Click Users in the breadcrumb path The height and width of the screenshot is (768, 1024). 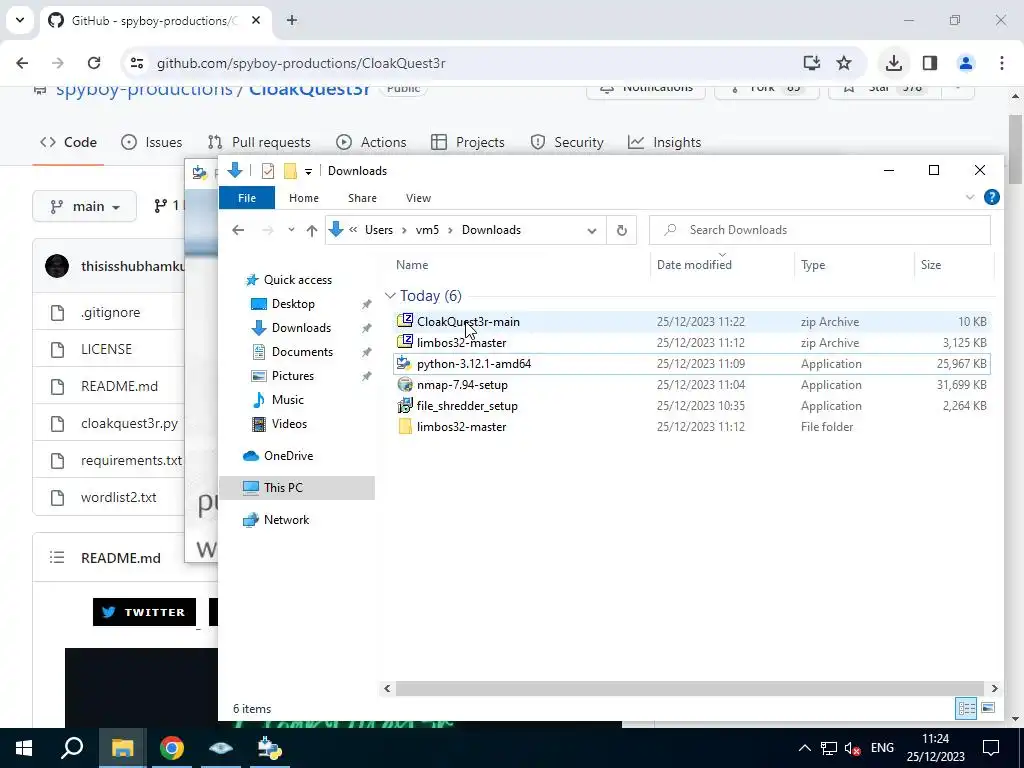(x=379, y=230)
